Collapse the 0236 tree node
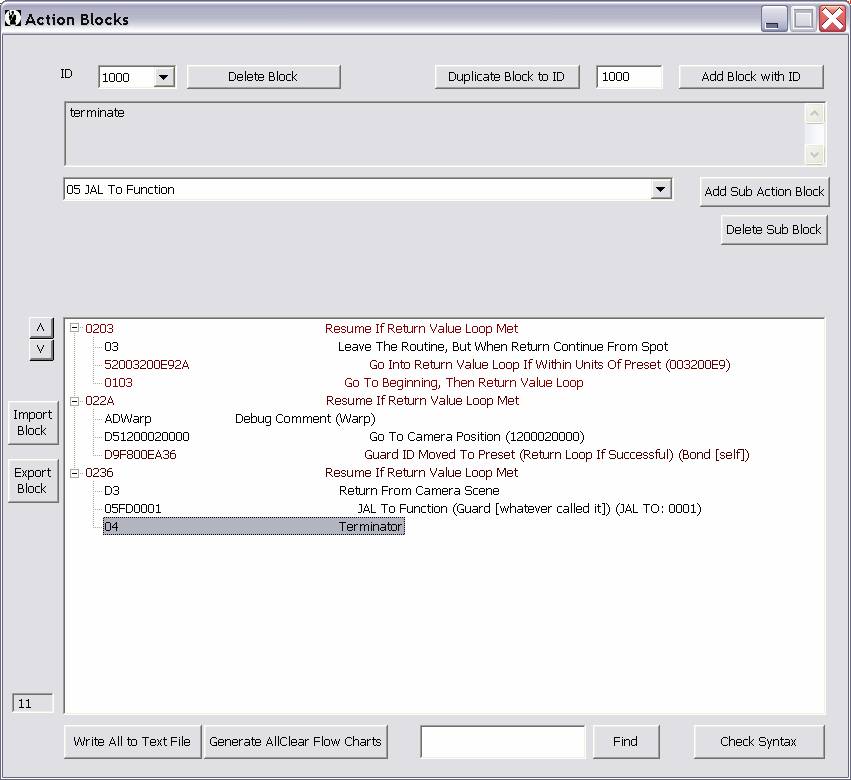 coord(75,473)
